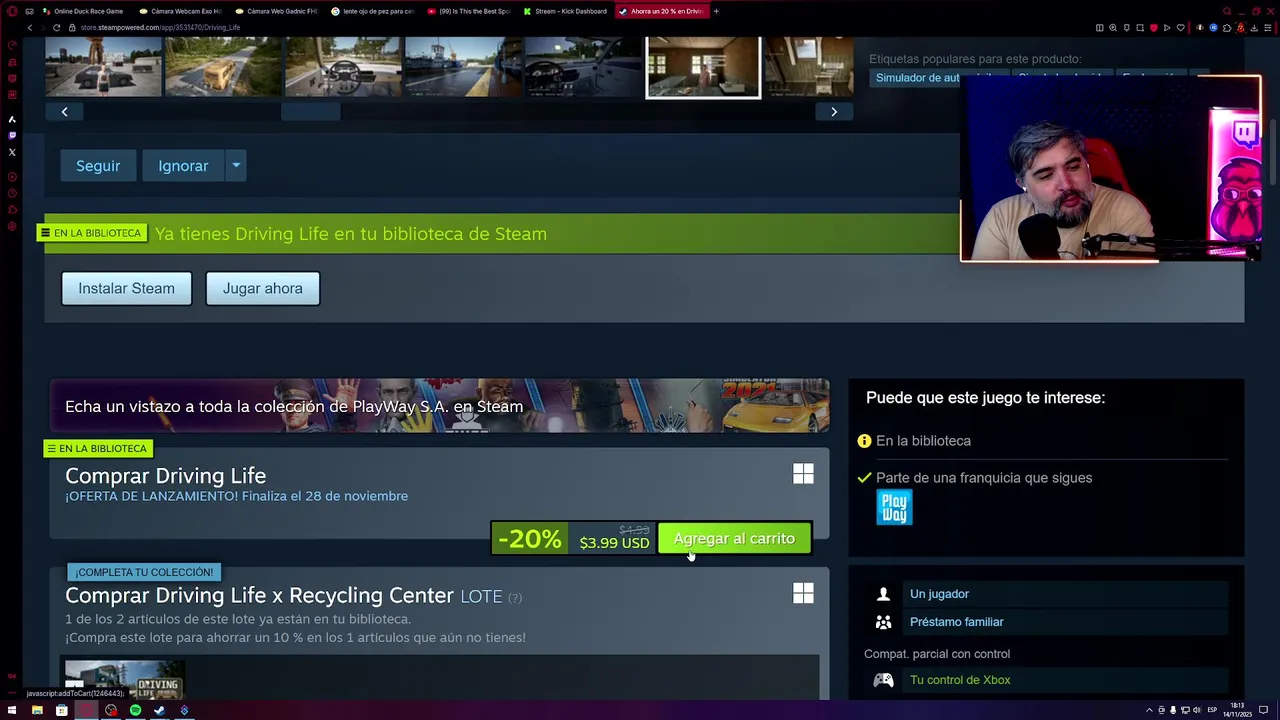
Task: Open X (Twitter) icon in browser sidebar
Action: 12,152
